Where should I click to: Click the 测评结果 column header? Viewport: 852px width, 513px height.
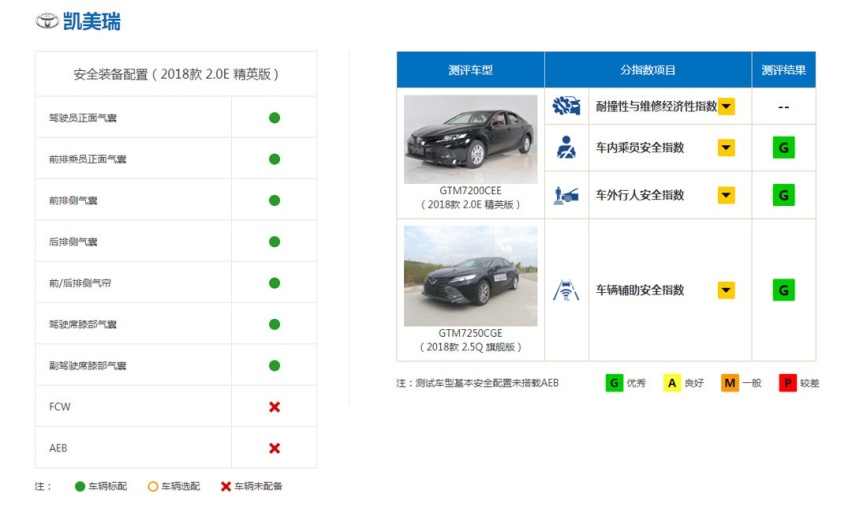point(784,70)
